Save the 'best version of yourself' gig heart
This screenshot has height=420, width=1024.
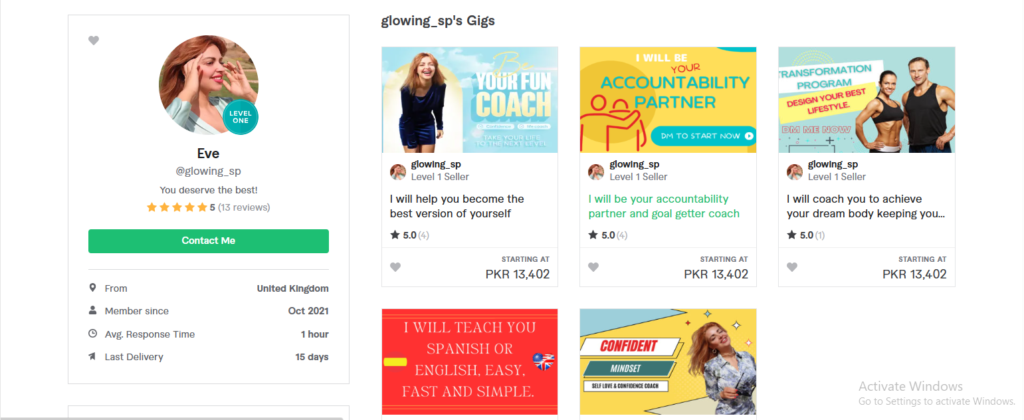tap(395, 267)
